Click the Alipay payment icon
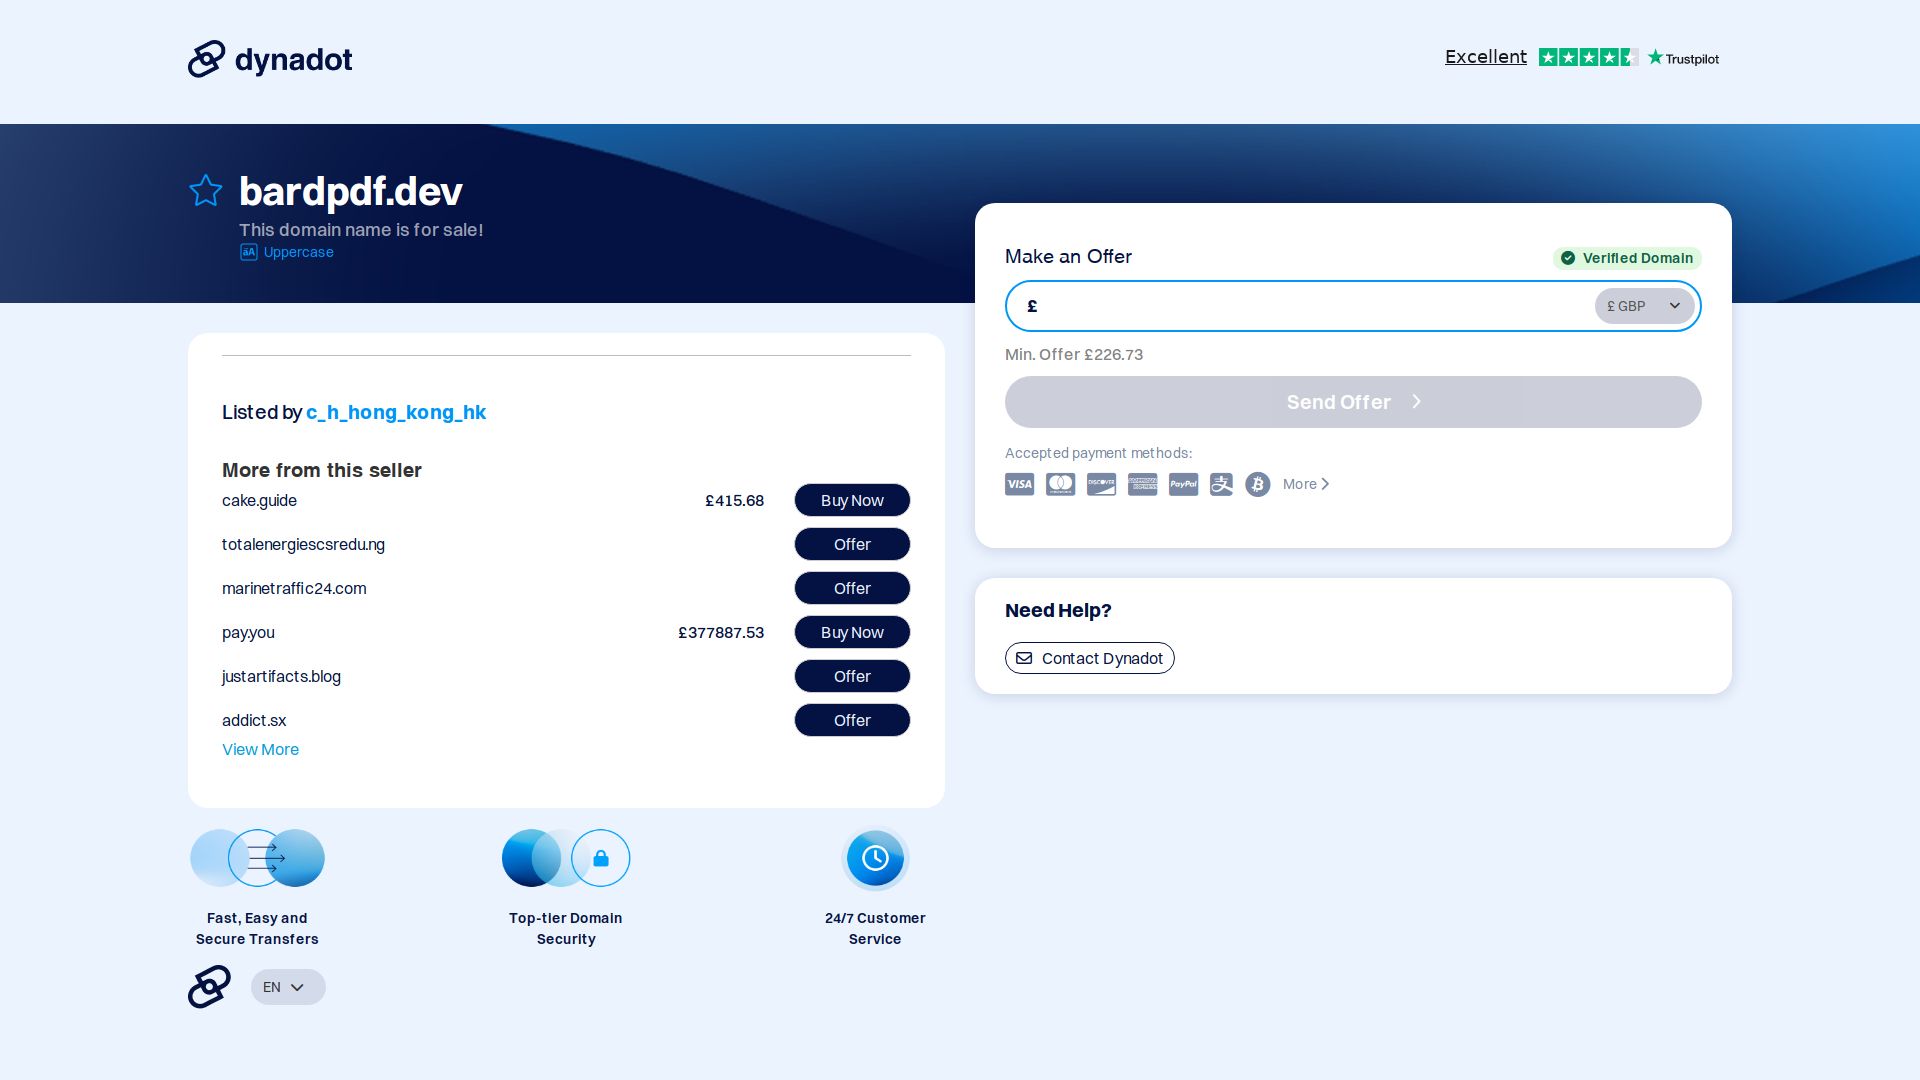 click(x=1221, y=484)
